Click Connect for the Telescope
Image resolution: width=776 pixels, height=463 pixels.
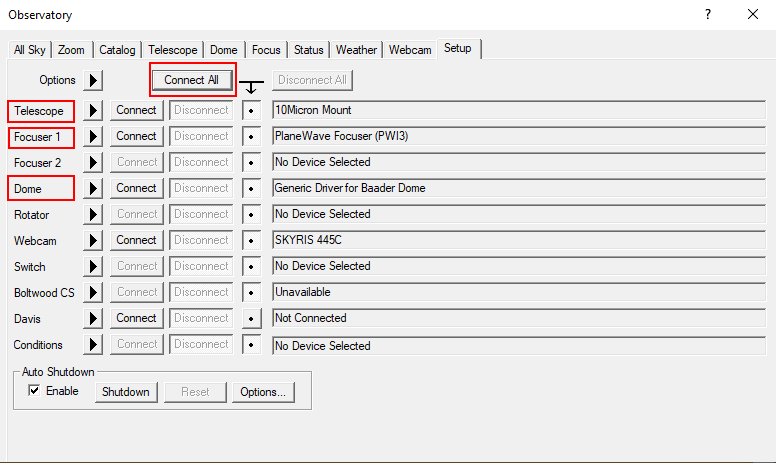[136, 110]
